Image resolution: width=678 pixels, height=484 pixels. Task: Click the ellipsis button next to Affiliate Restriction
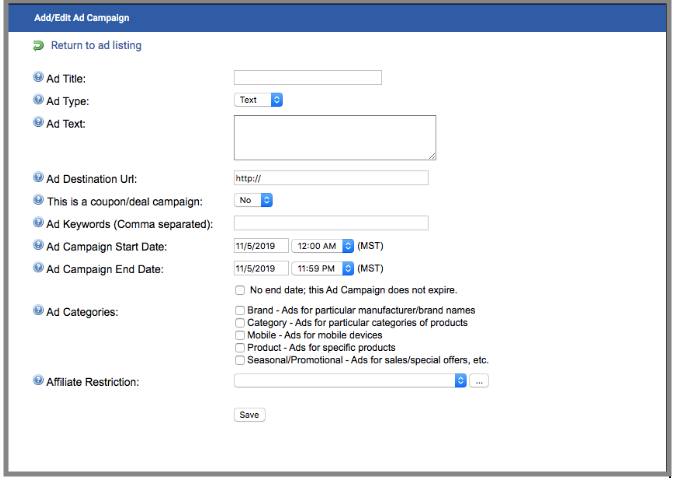click(x=479, y=381)
